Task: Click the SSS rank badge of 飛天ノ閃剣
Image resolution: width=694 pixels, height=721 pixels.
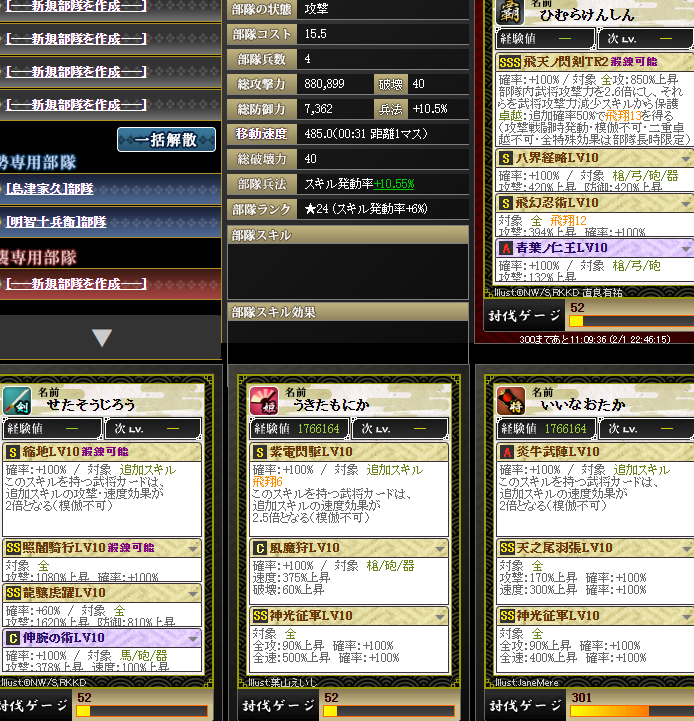Action: pos(510,62)
